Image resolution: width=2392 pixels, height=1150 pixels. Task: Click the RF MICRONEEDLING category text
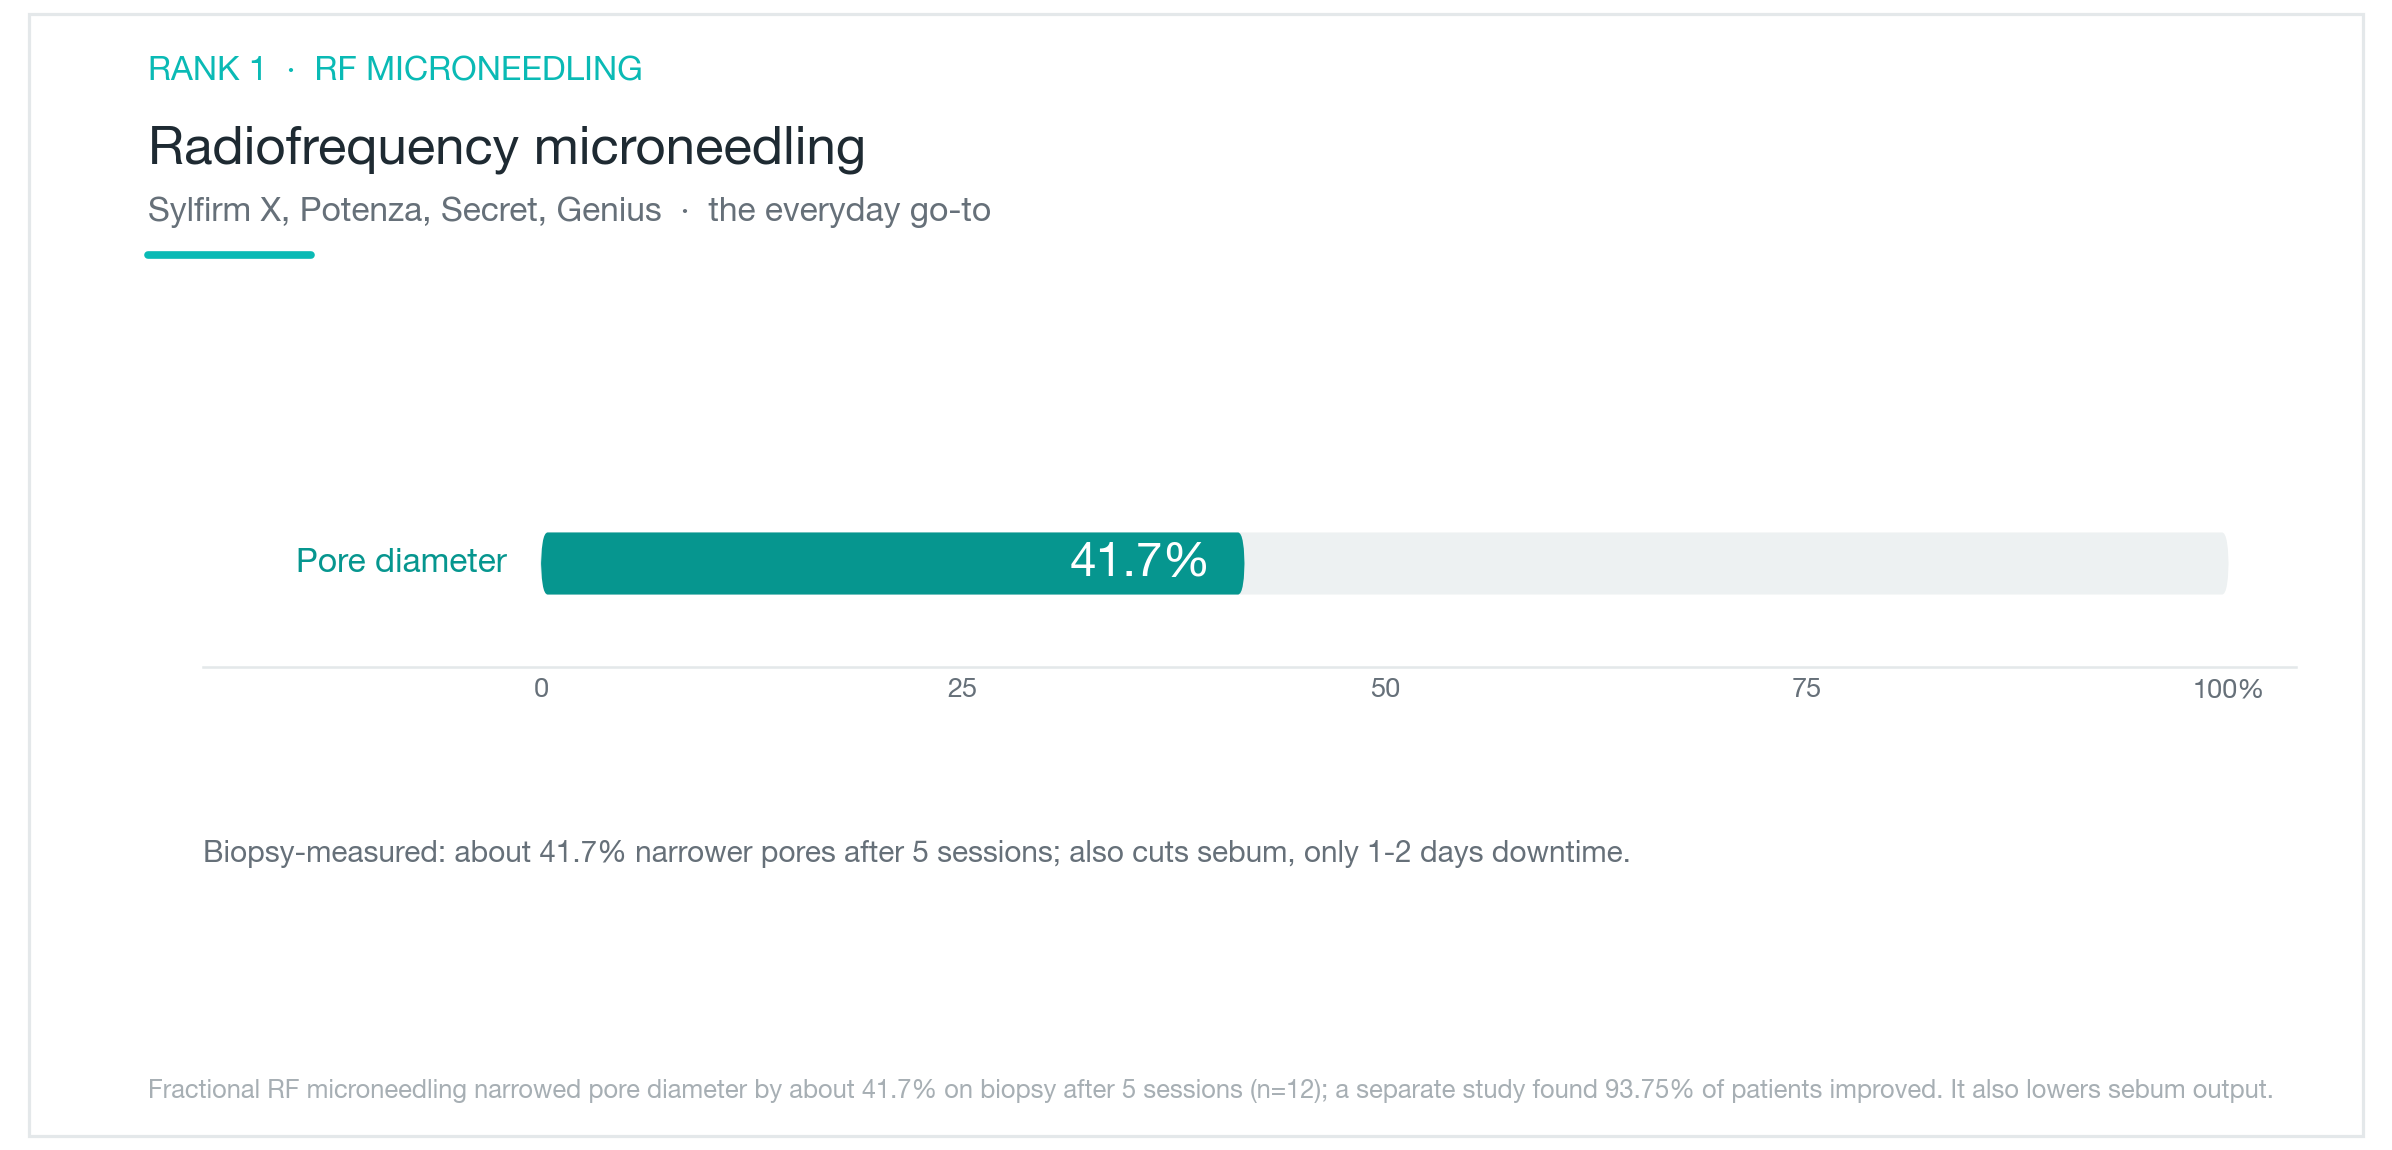(x=478, y=69)
